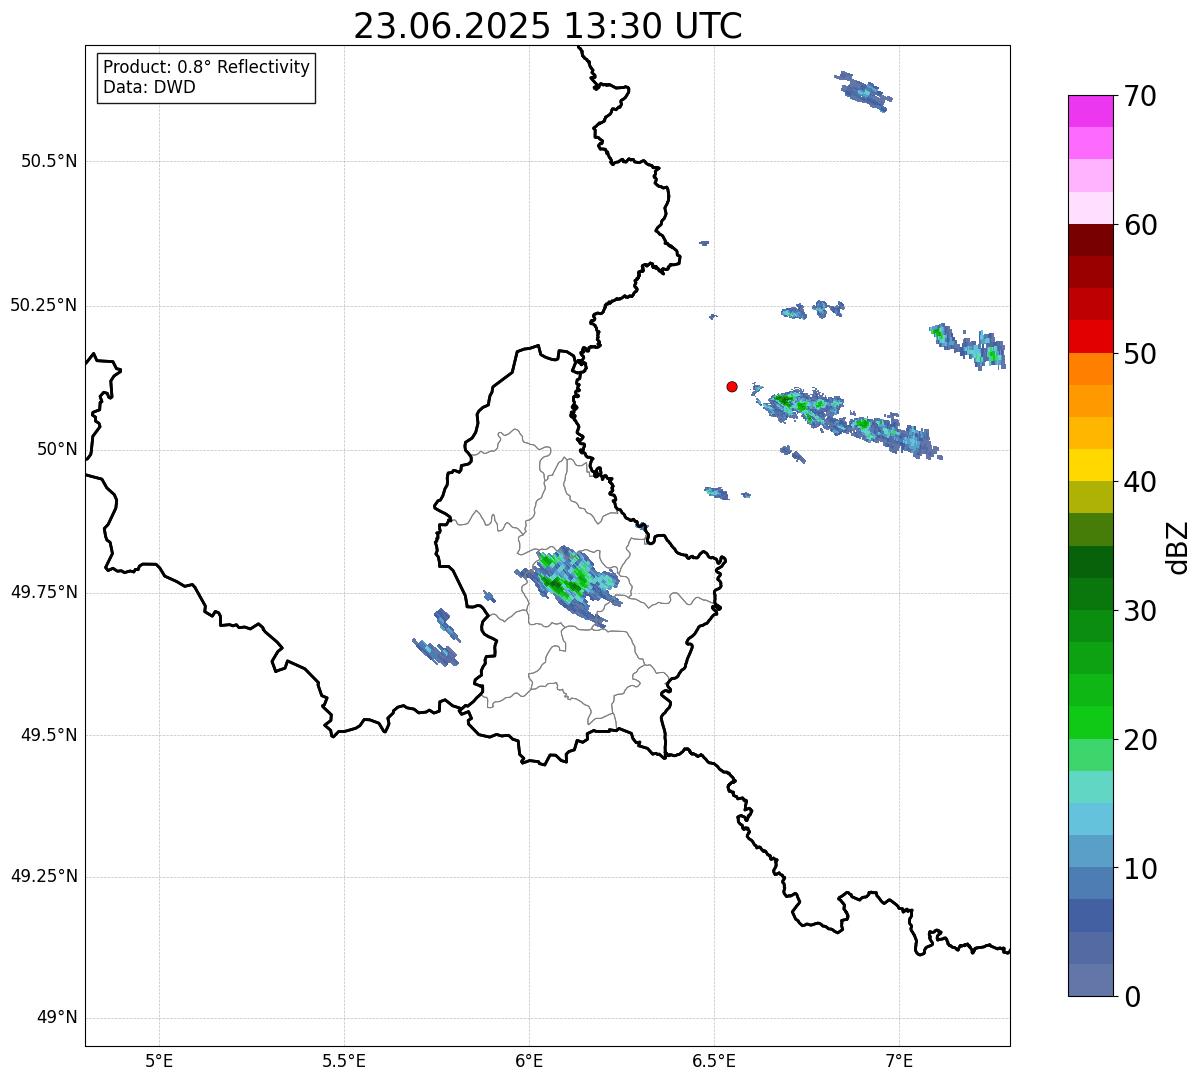Click the 6.5°E longitude label
The height and width of the screenshot is (1081, 1202).
714,1060
